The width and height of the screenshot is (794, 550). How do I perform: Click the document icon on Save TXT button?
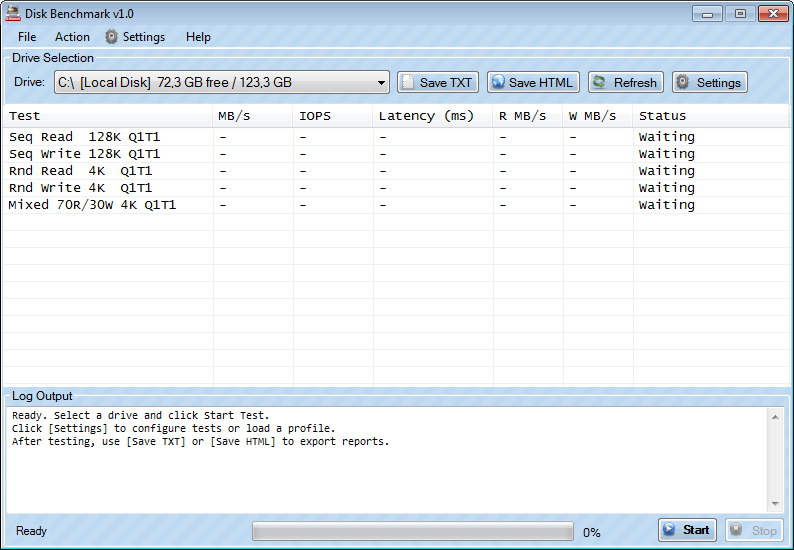coord(408,82)
